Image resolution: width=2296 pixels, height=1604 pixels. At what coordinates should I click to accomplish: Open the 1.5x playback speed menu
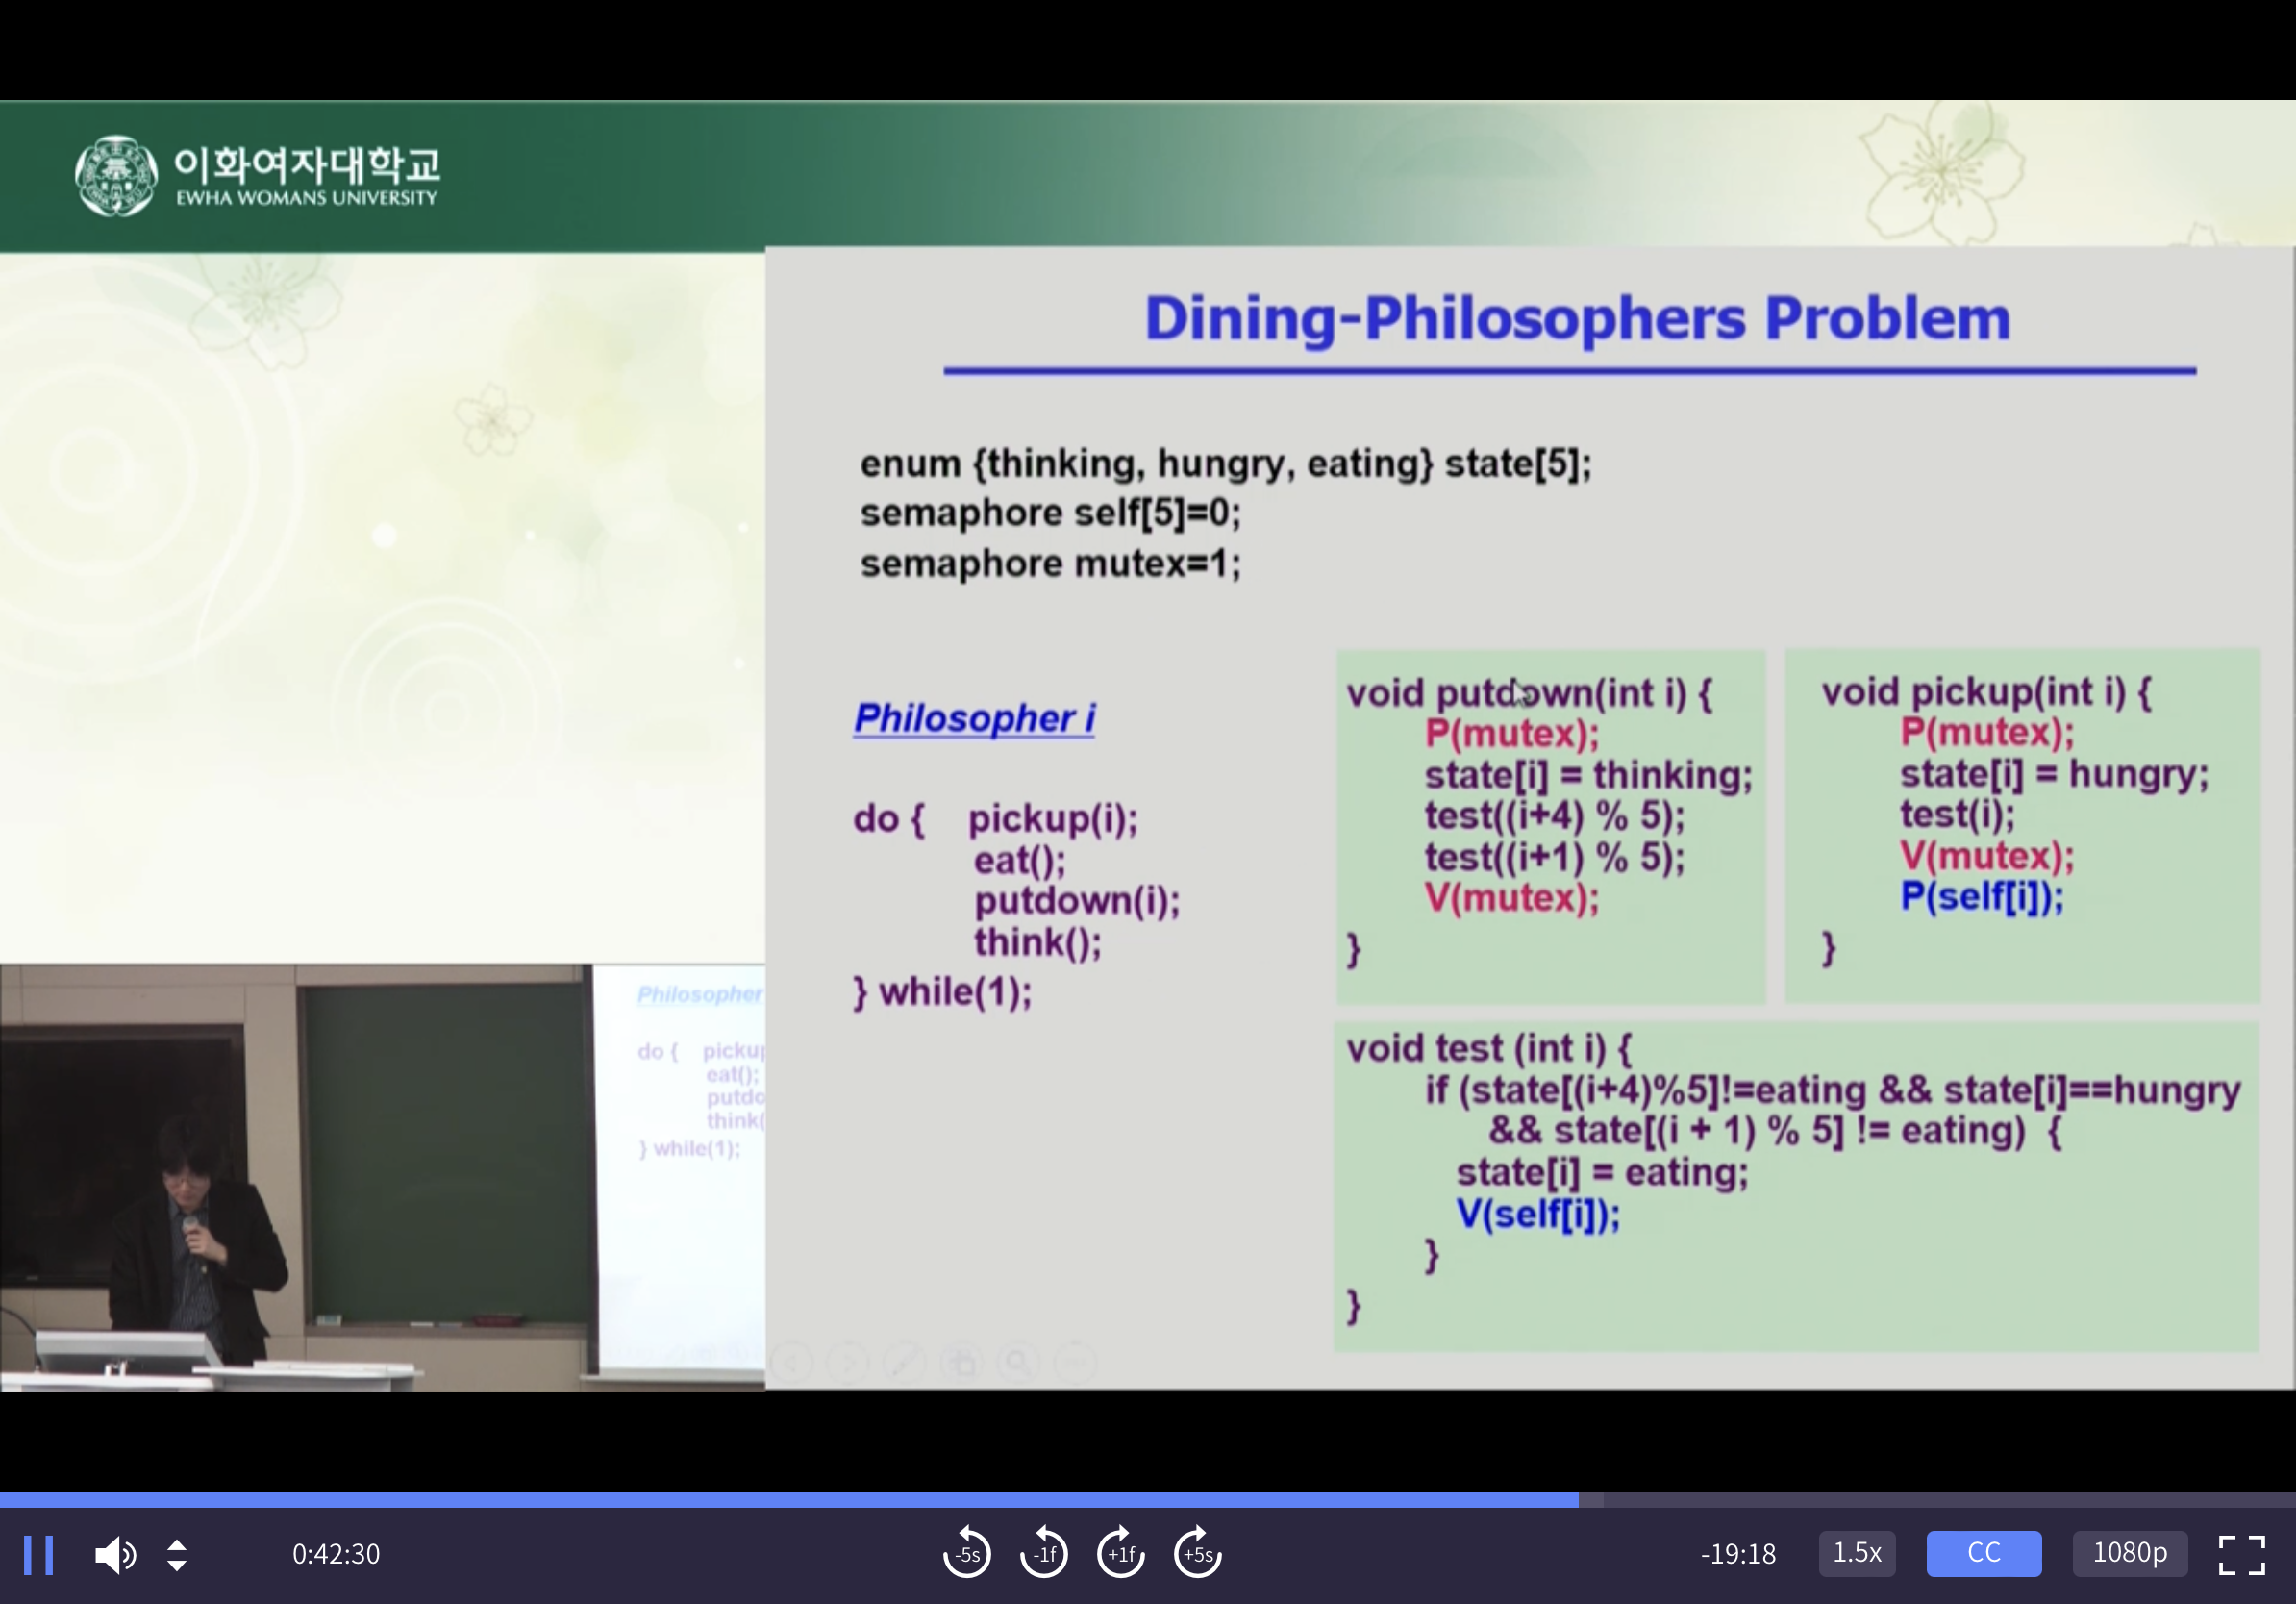pos(1856,1553)
